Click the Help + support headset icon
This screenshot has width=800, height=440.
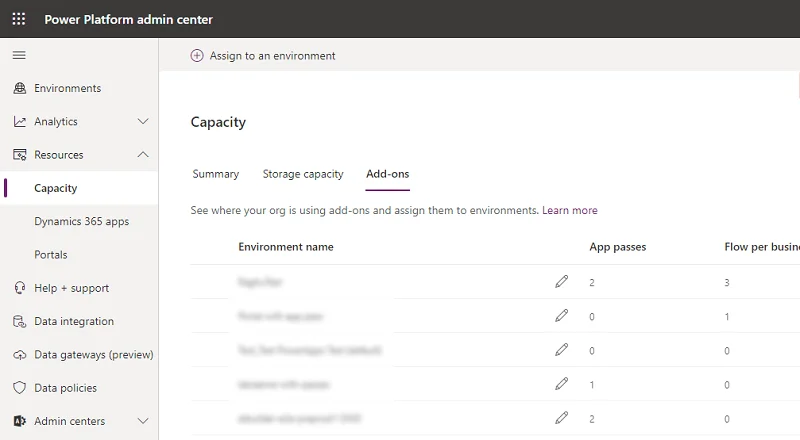(x=19, y=288)
